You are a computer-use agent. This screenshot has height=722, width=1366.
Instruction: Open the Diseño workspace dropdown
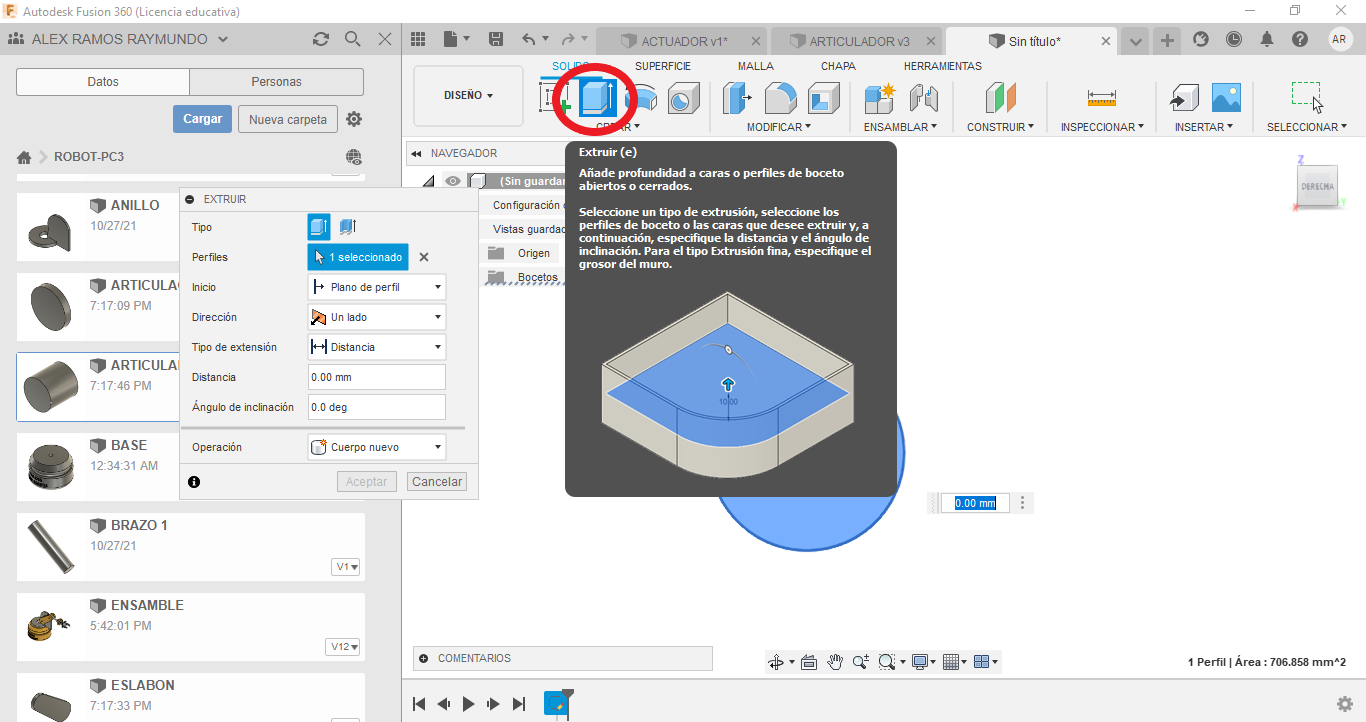468,96
